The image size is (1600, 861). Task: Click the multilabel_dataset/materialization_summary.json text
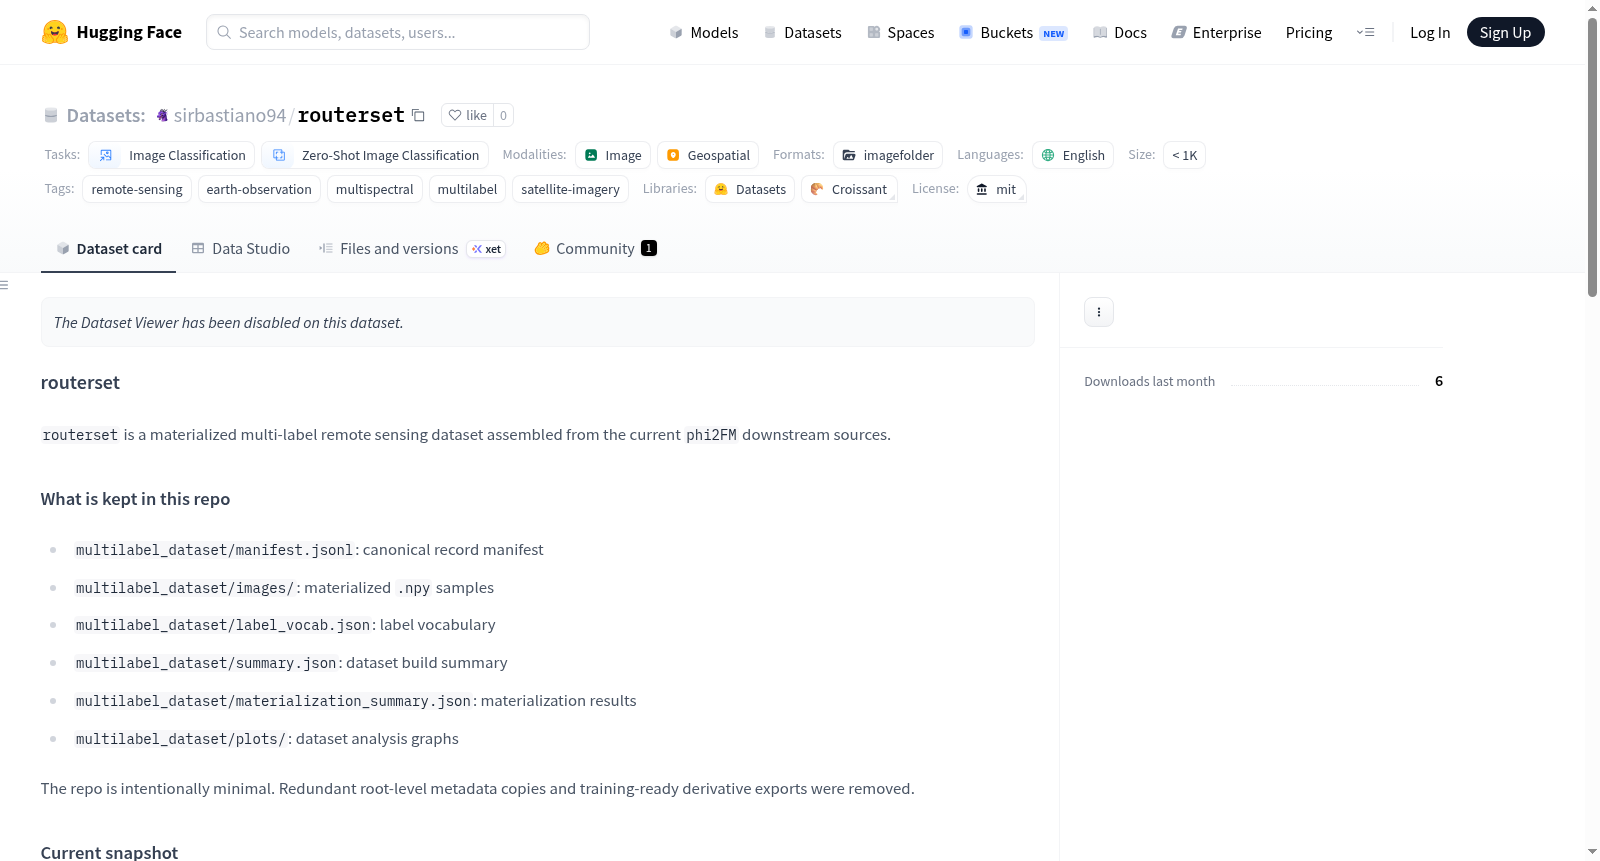click(273, 701)
